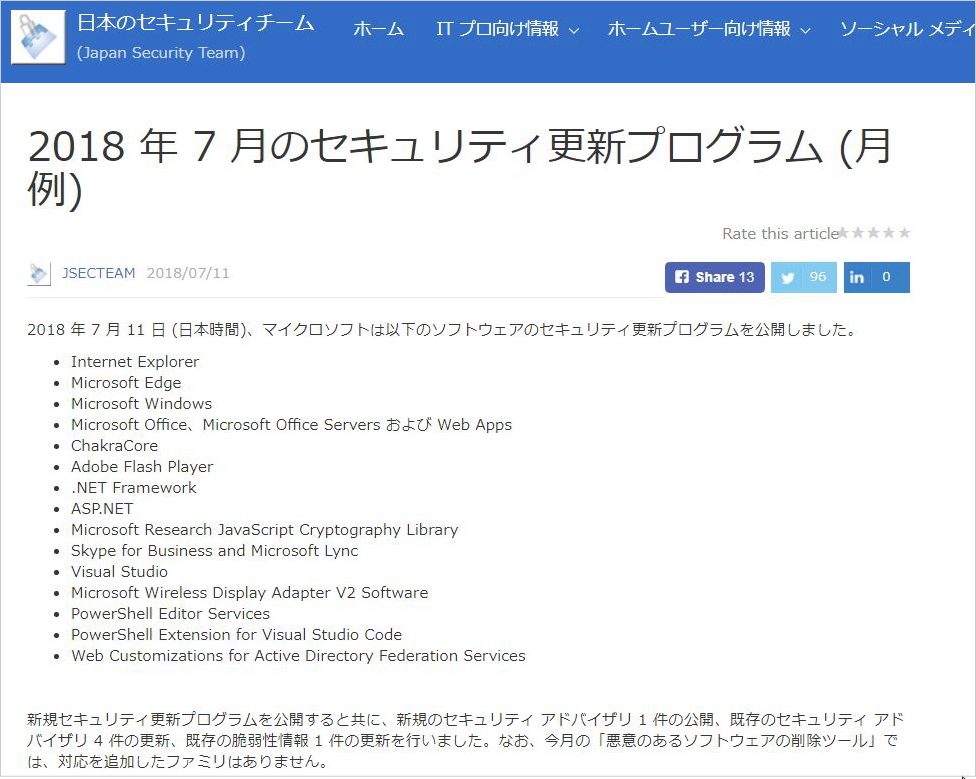Click the LinkedIn share icon

(857, 278)
